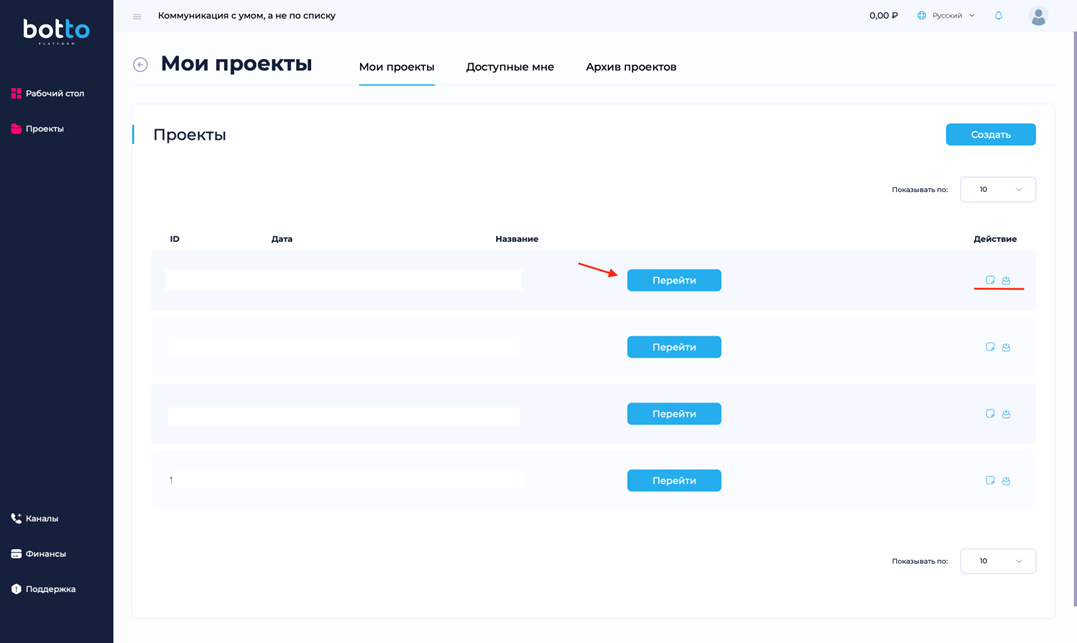This screenshot has width=1077, height=643.
Task: Click the archive icon in first project row
Action: 1006,280
